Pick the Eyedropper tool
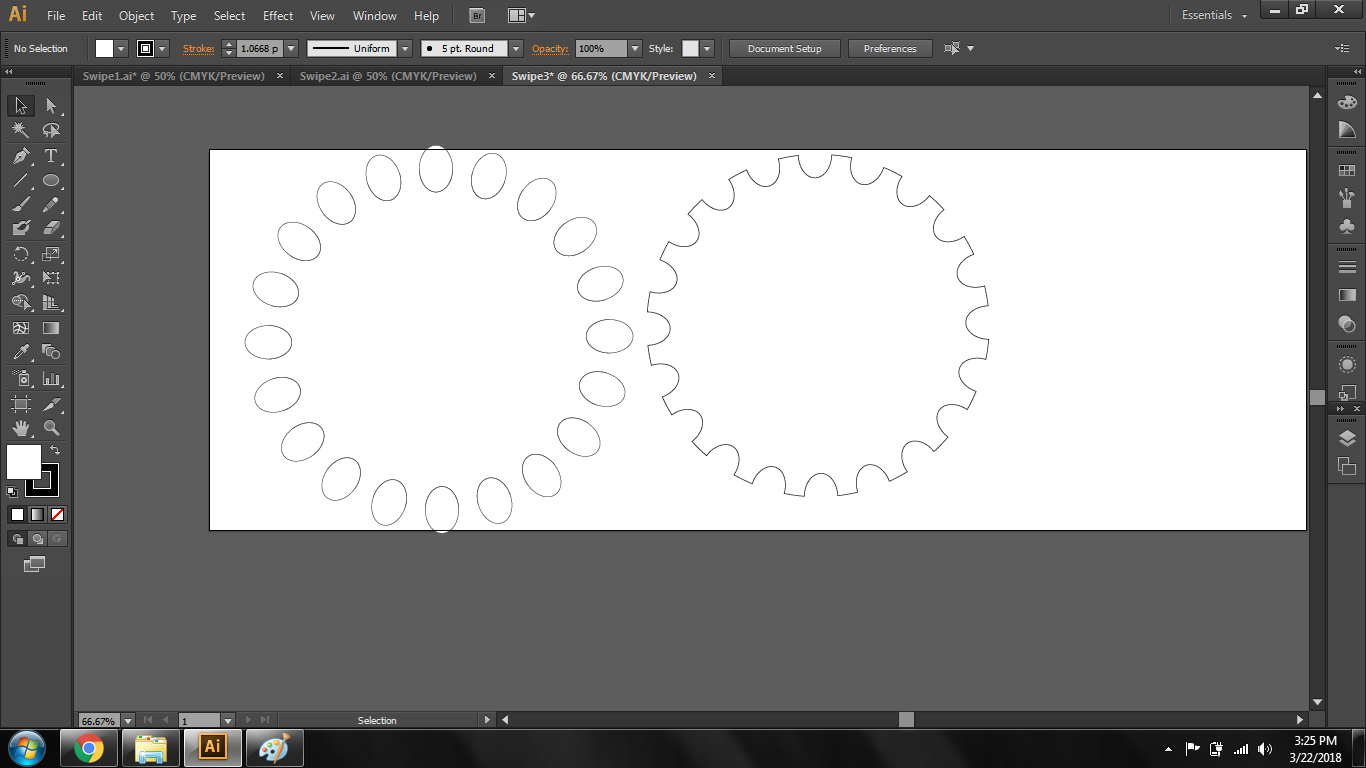Viewport: 1366px width, 768px height. (20, 352)
